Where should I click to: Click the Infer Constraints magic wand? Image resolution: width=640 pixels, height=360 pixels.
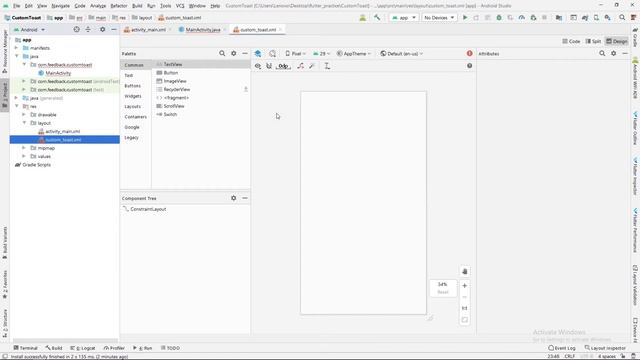312,66
